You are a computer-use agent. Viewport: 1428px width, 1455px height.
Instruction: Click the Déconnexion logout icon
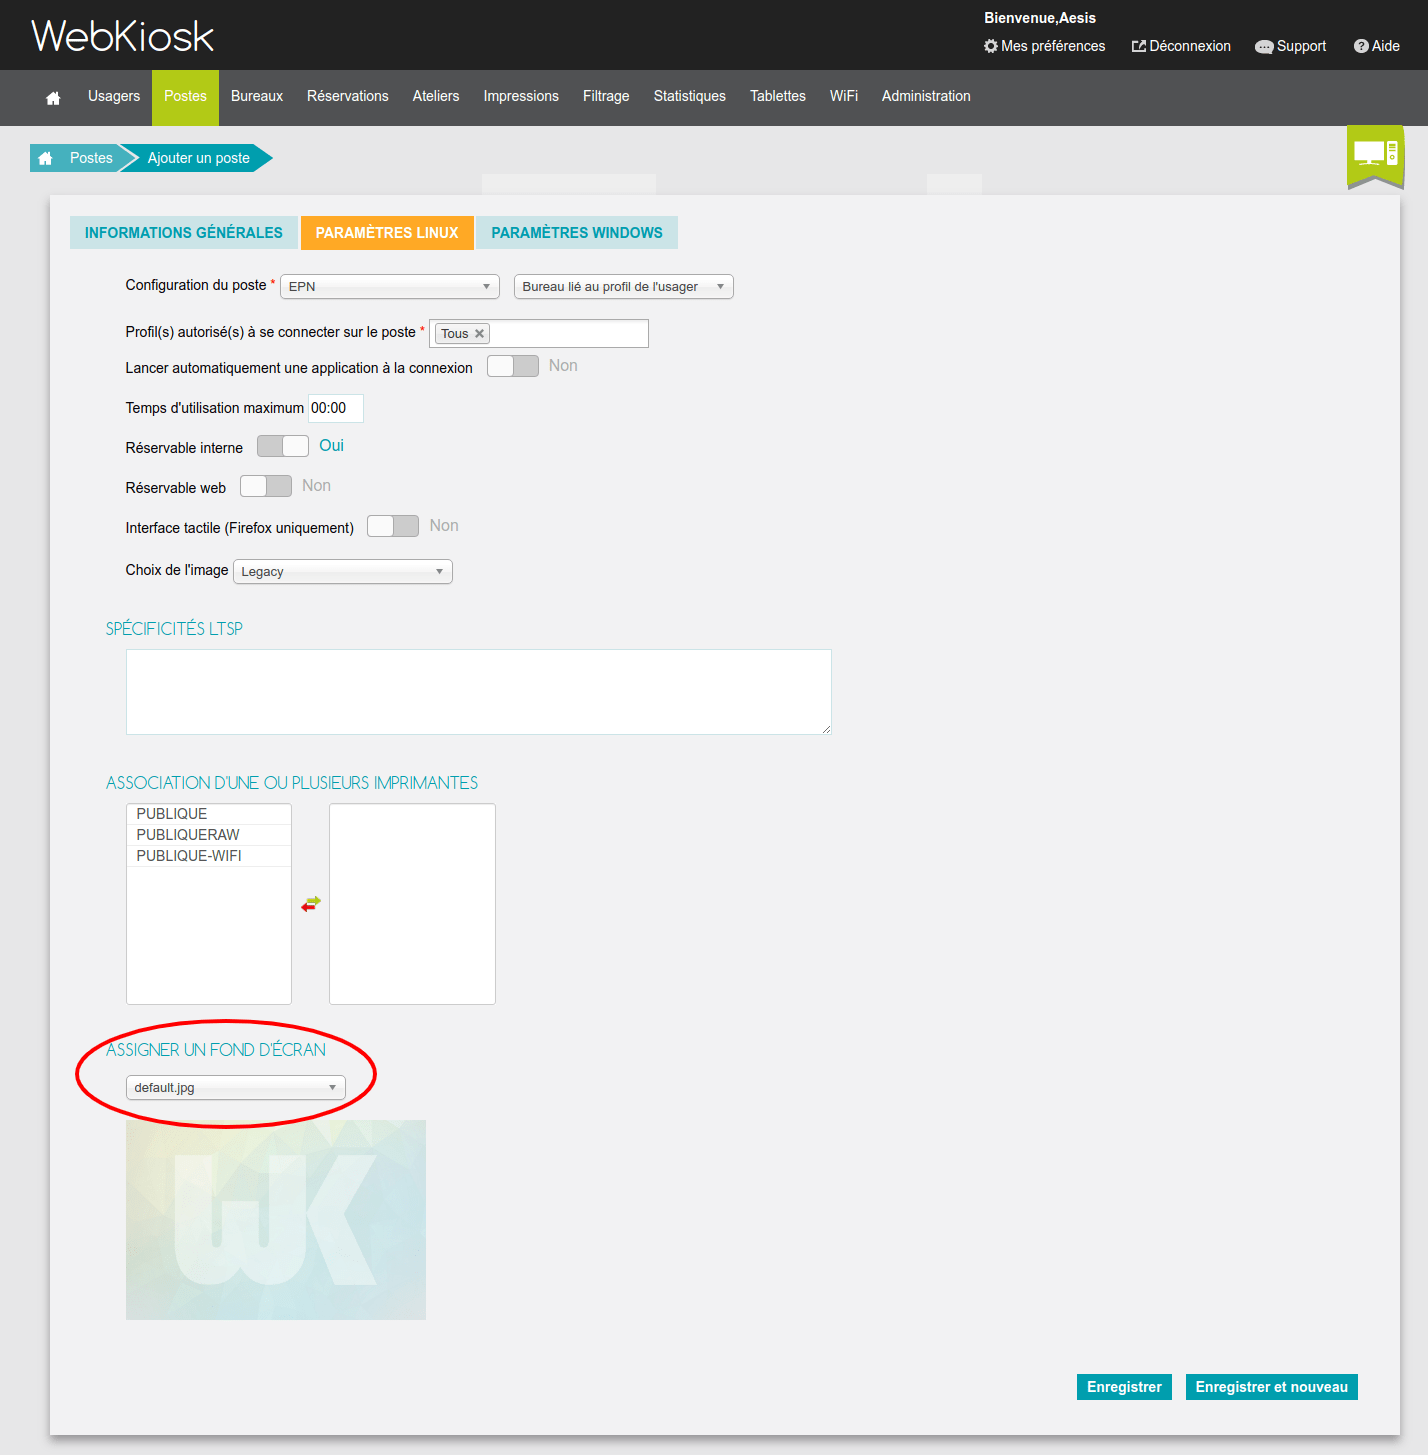[x=1138, y=46]
